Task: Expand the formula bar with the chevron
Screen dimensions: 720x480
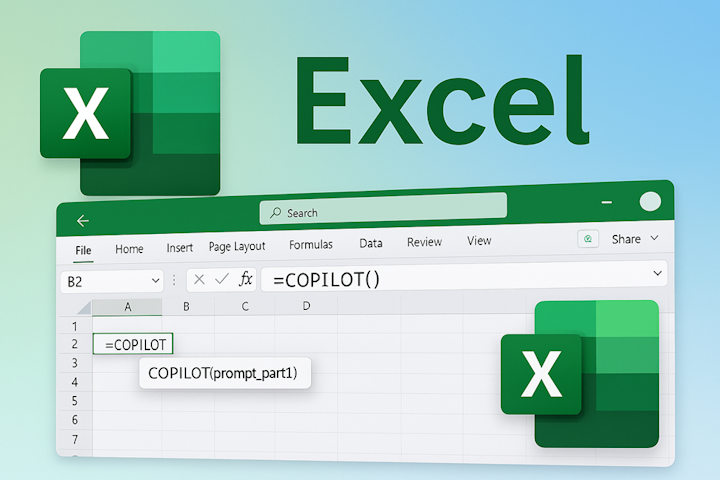Action: [x=658, y=273]
